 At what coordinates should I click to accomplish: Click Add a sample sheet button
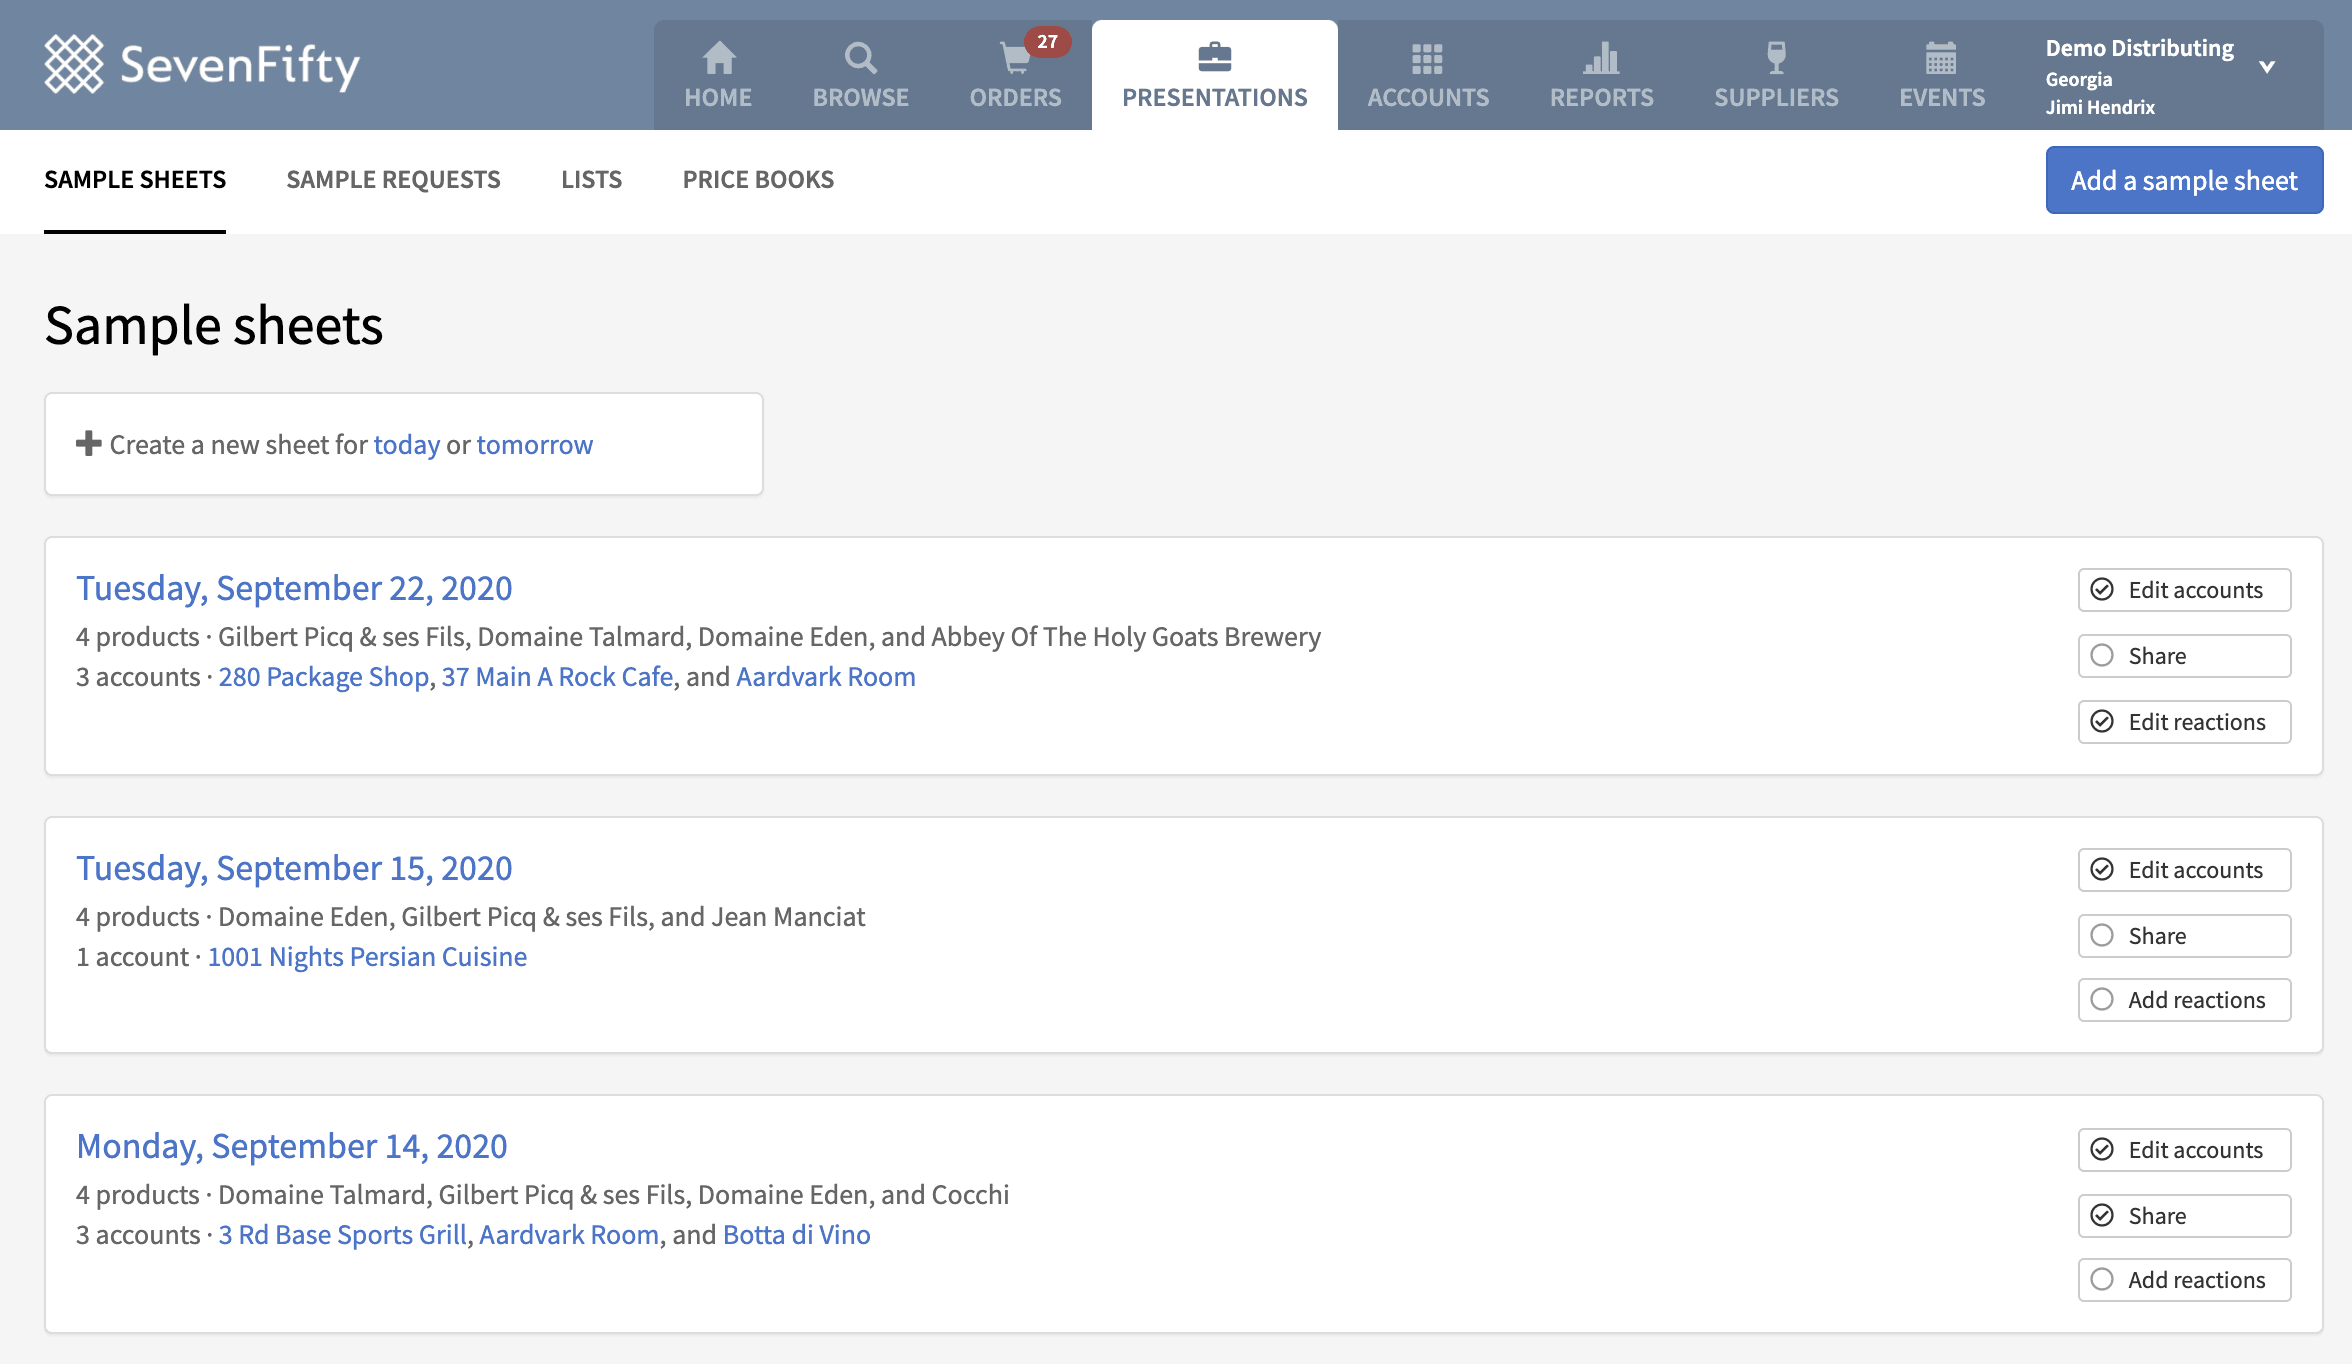pyautogui.click(x=2184, y=180)
